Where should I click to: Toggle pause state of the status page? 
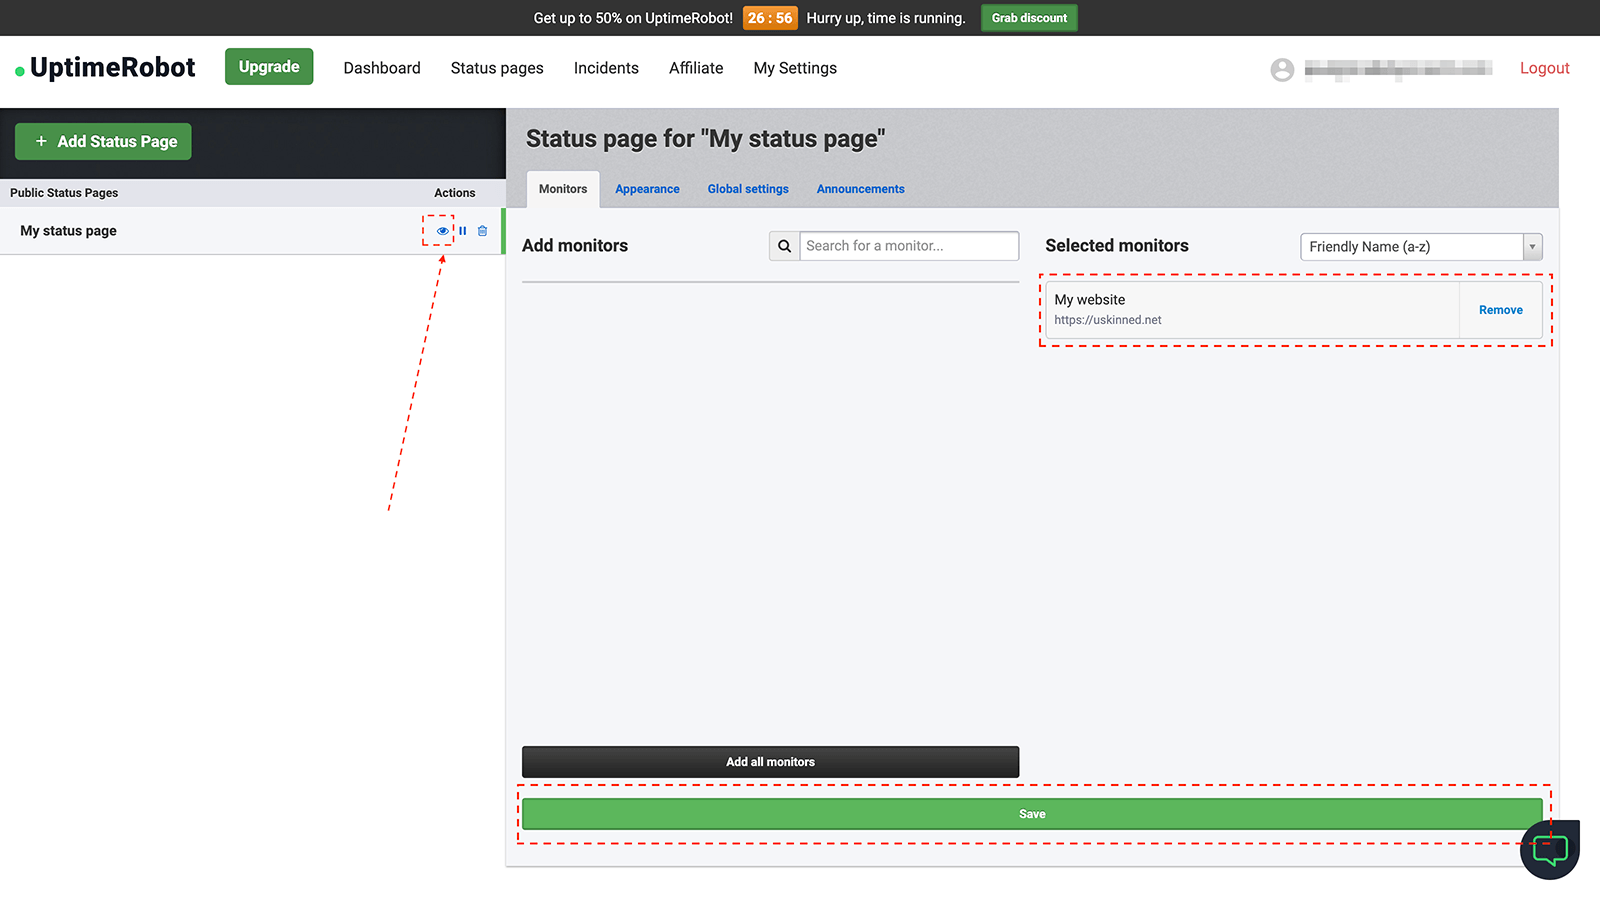click(x=462, y=230)
